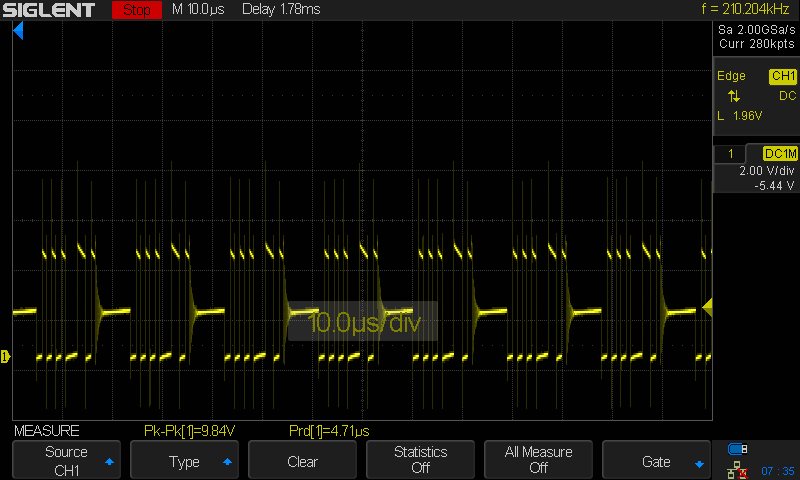800x480 pixels.
Task: Click the trigger level L 1.96V readout
Action: click(740, 116)
